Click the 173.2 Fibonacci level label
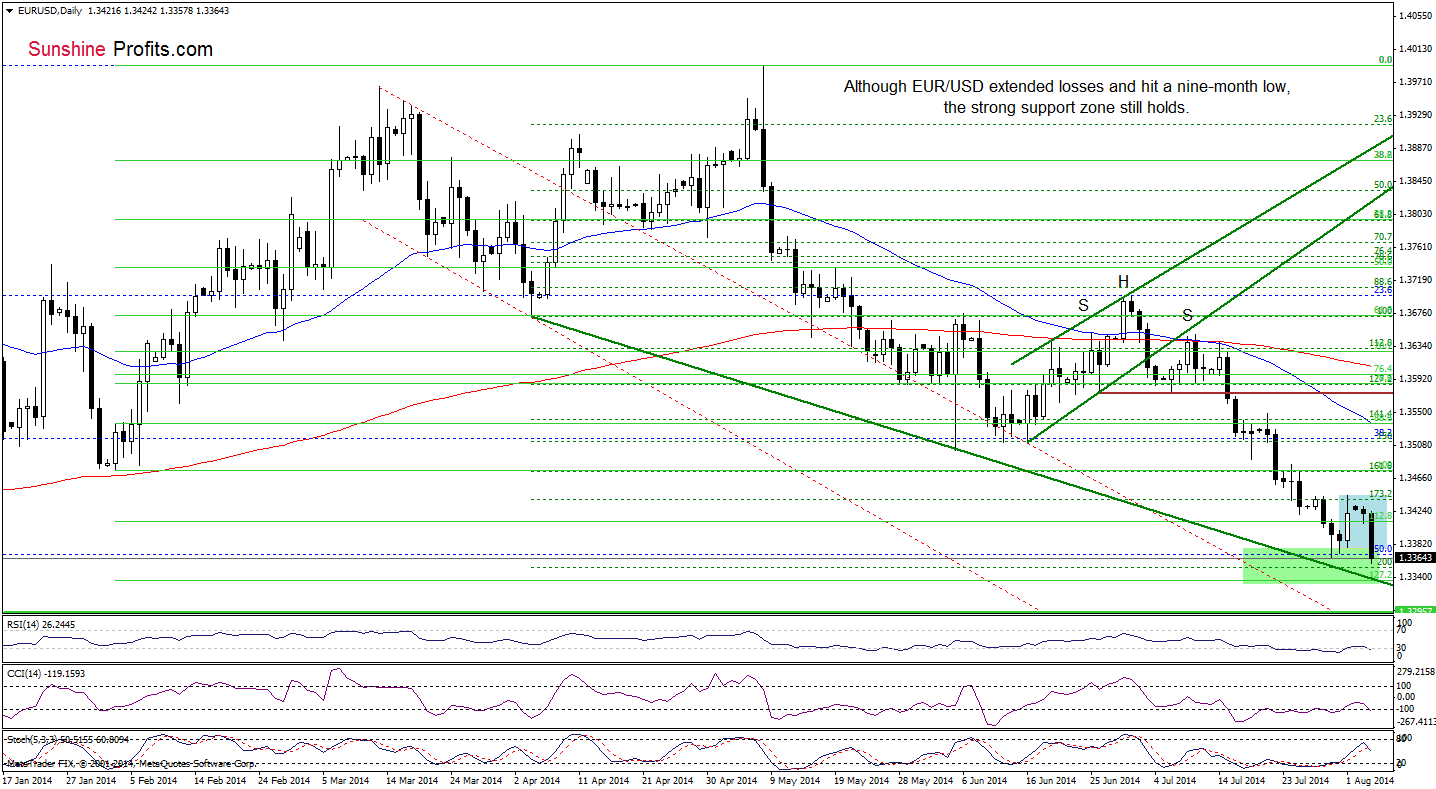This screenshot has height=789, width=1436. [1382, 494]
